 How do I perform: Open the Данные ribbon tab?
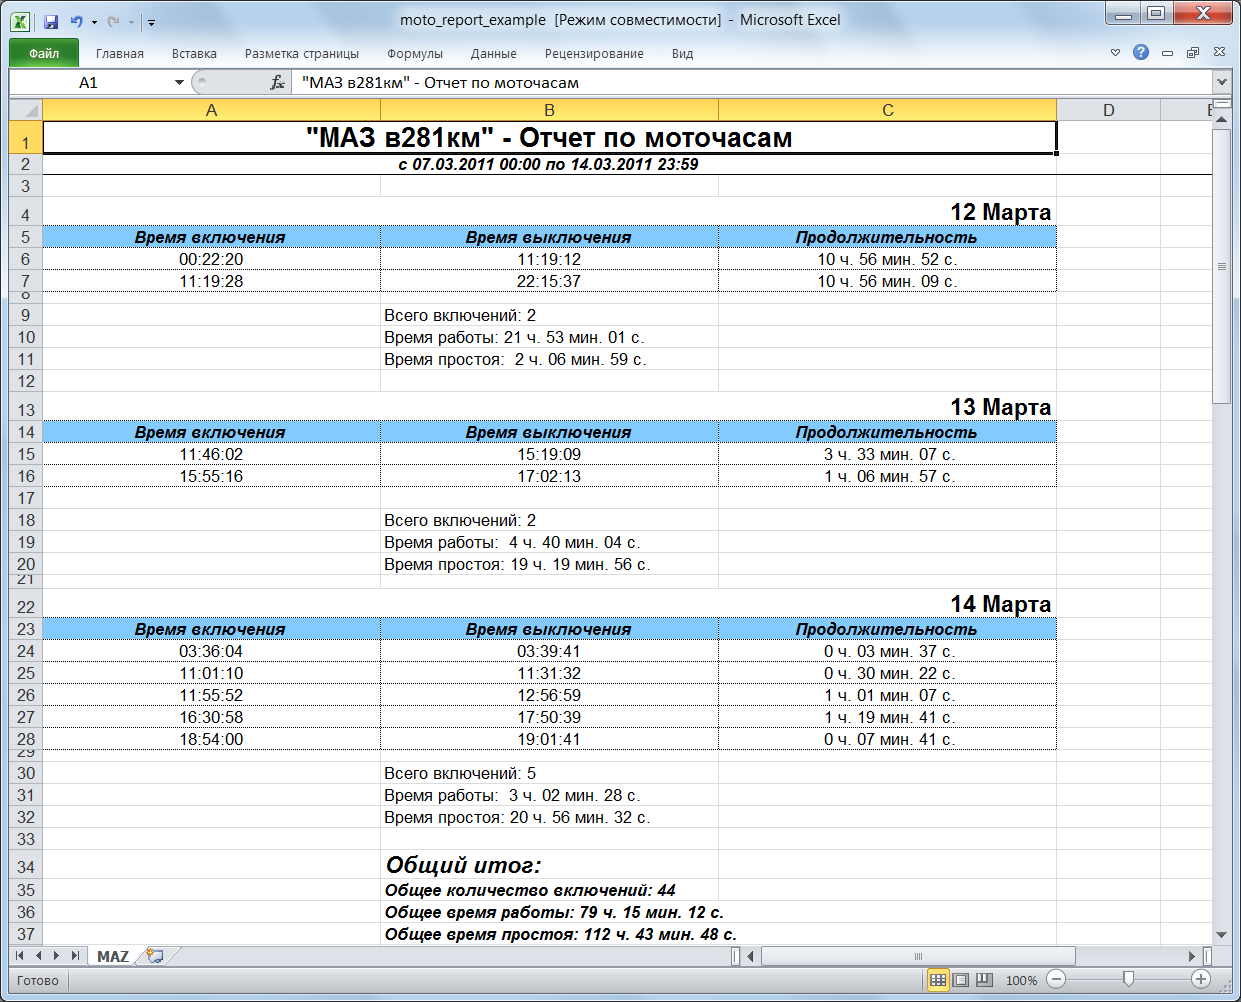(x=494, y=54)
